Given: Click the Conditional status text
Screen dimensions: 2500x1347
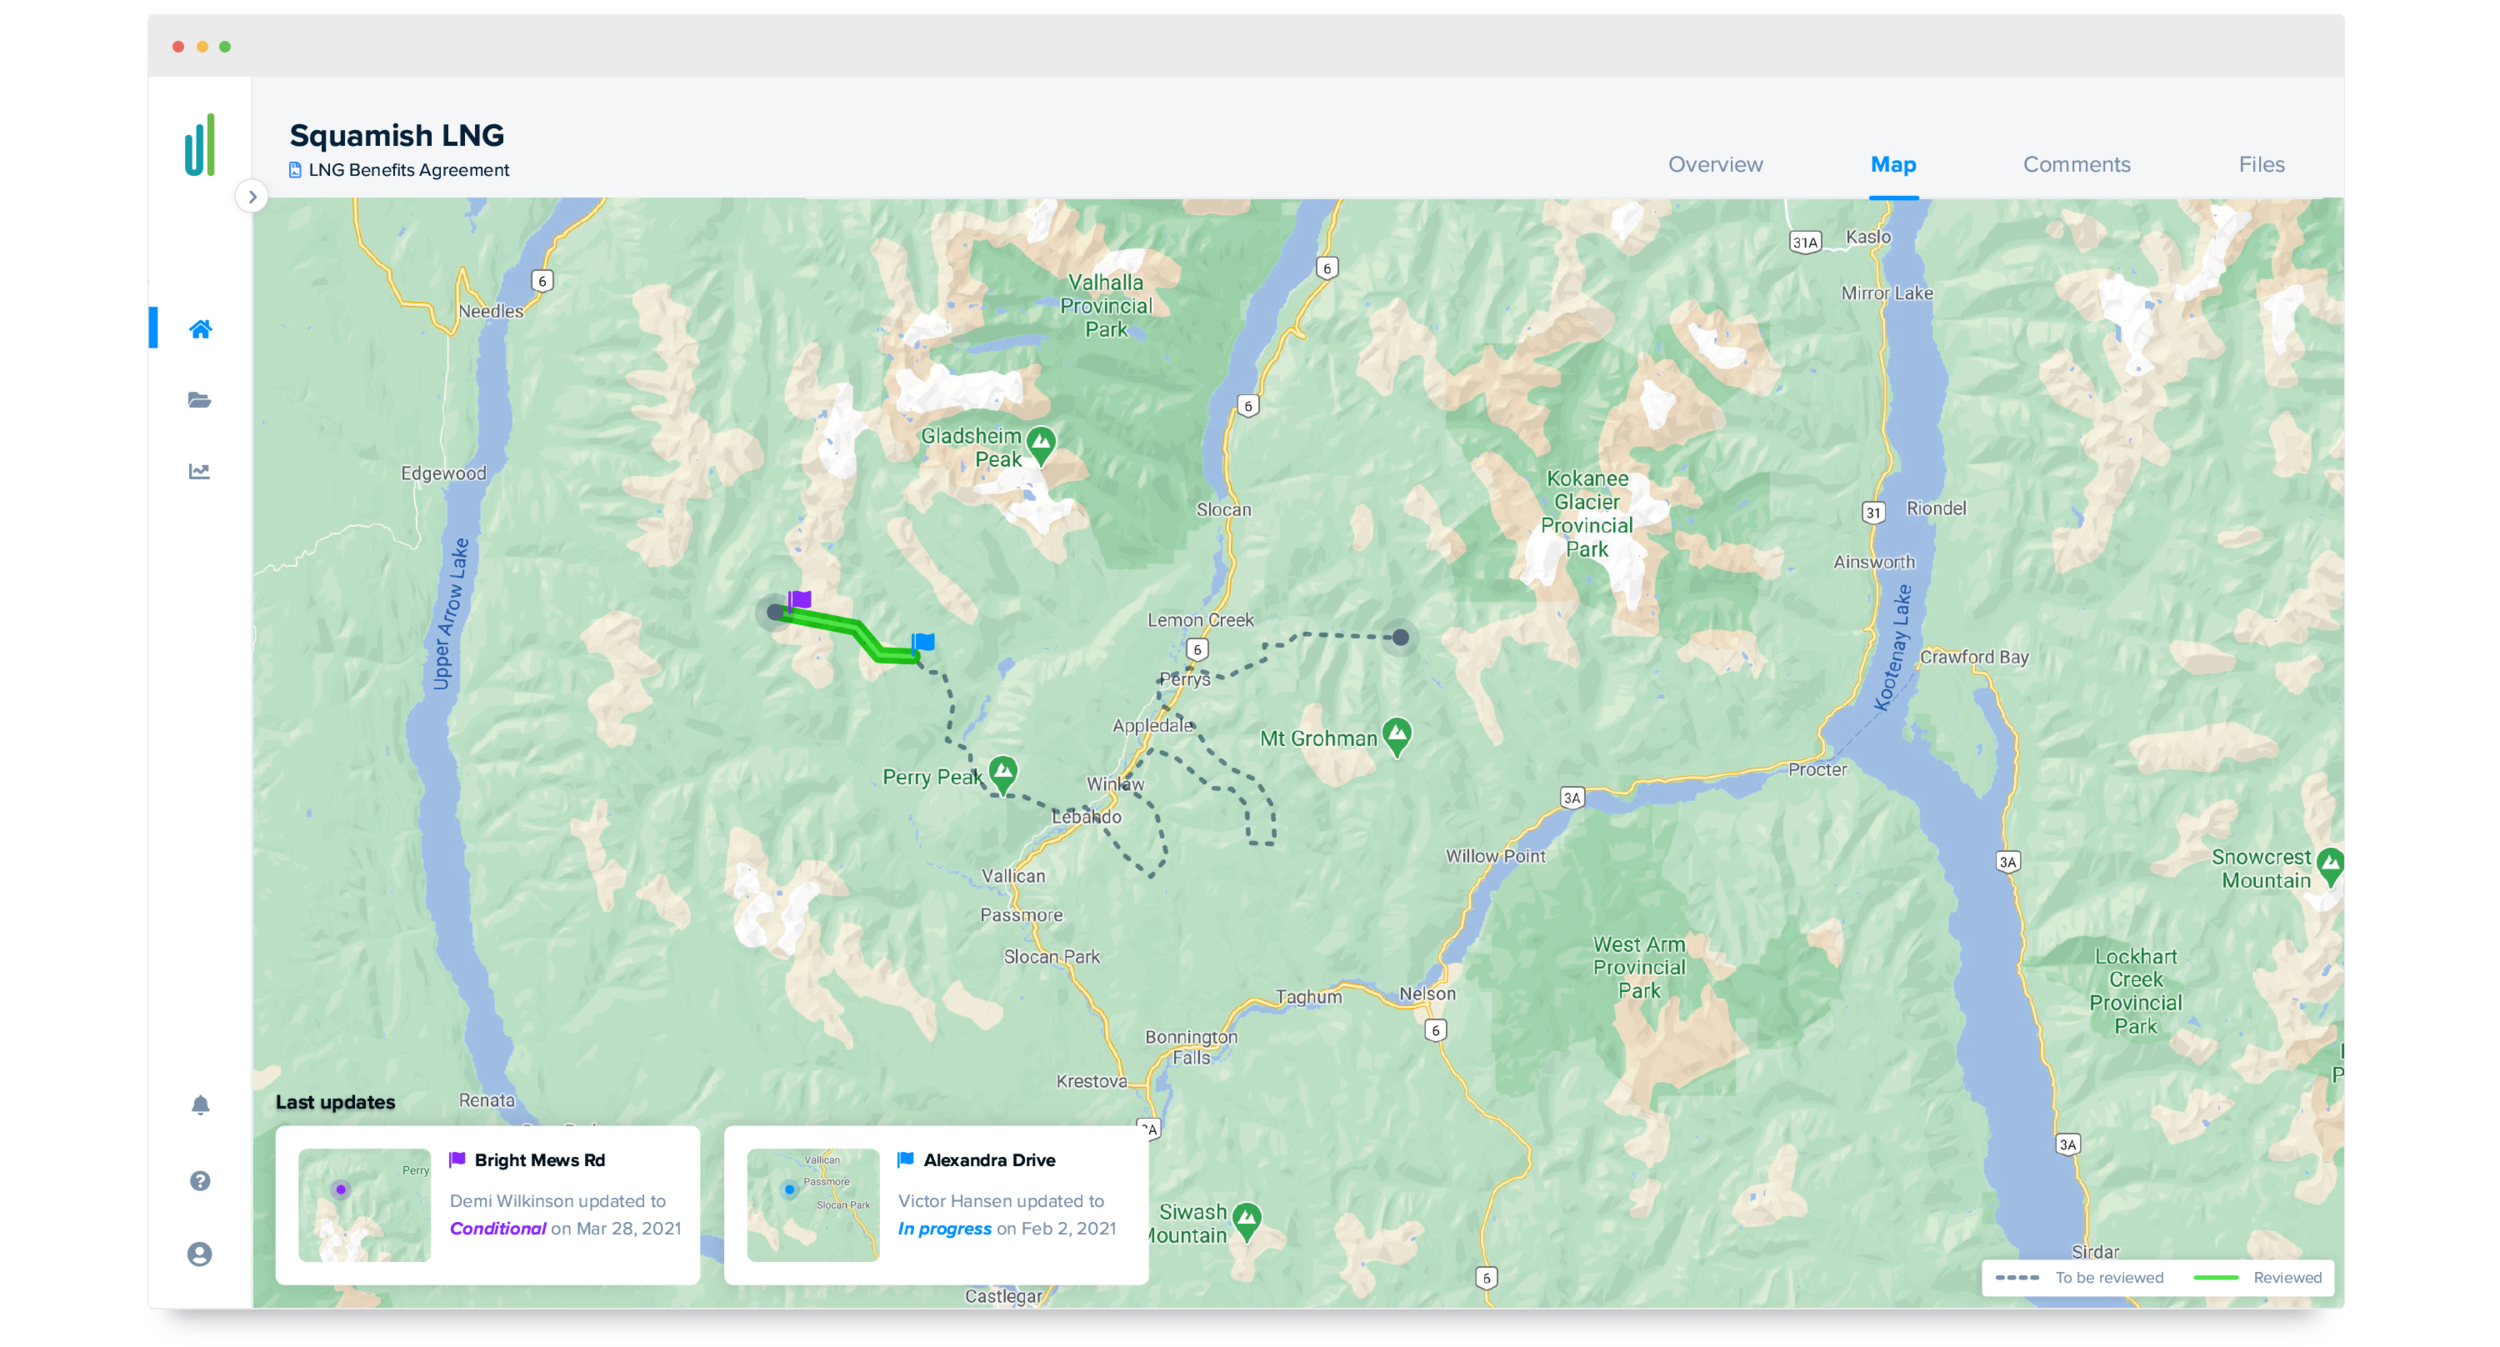Looking at the screenshot, I should click(497, 1228).
